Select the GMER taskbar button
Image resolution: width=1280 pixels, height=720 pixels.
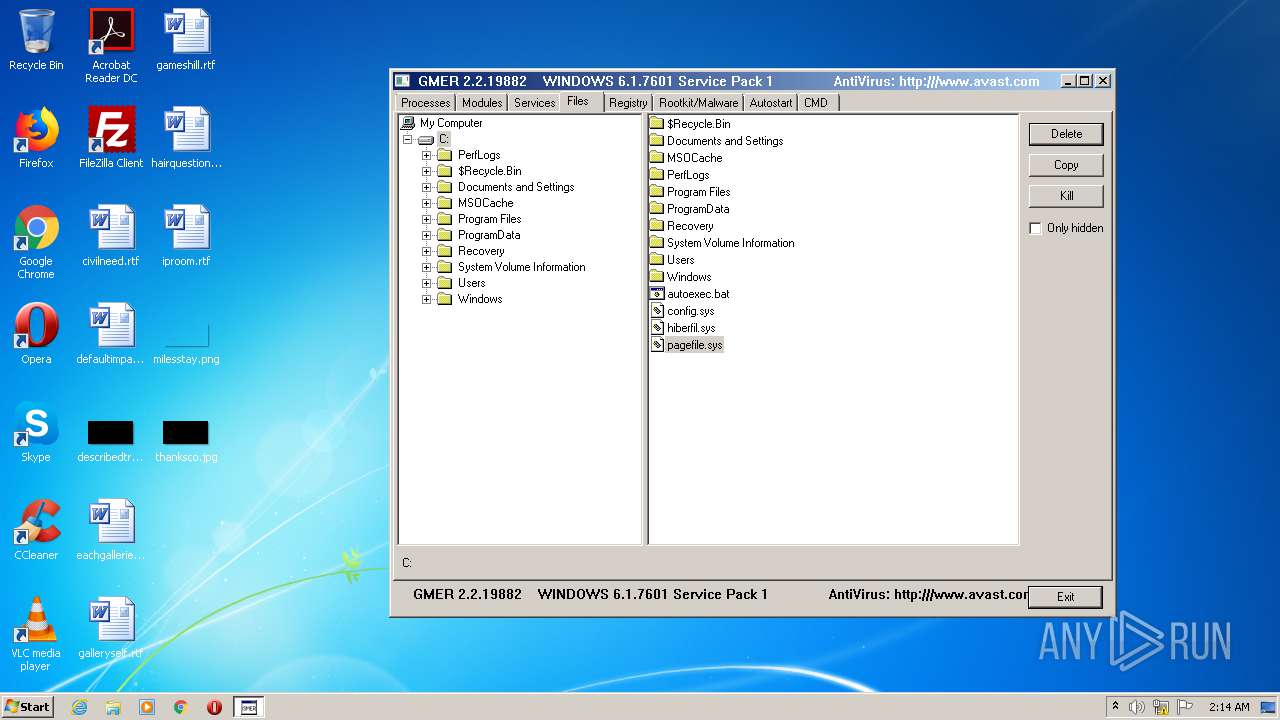[x=249, y=707]
